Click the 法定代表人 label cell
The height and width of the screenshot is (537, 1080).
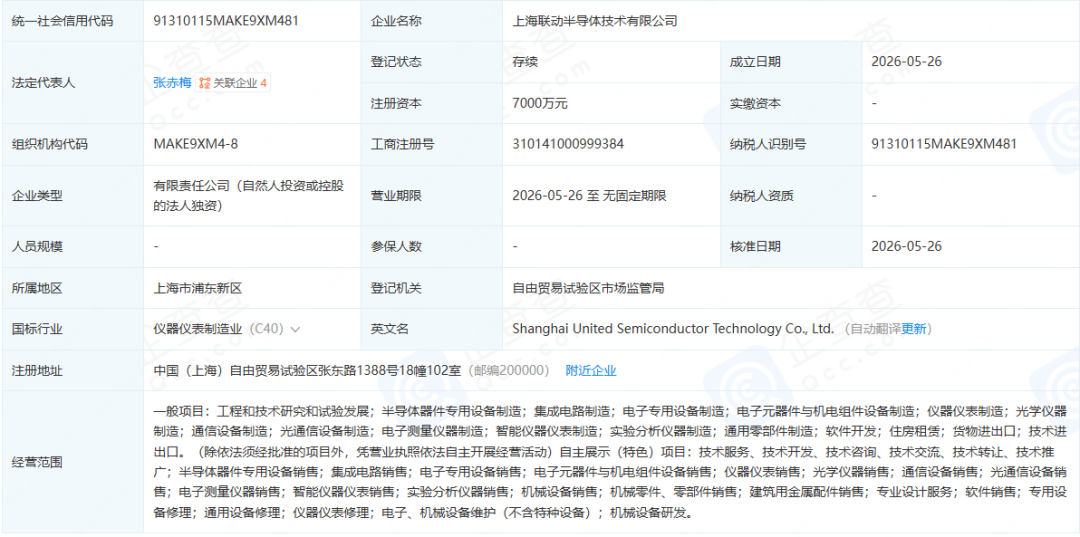tap(72, 83)
